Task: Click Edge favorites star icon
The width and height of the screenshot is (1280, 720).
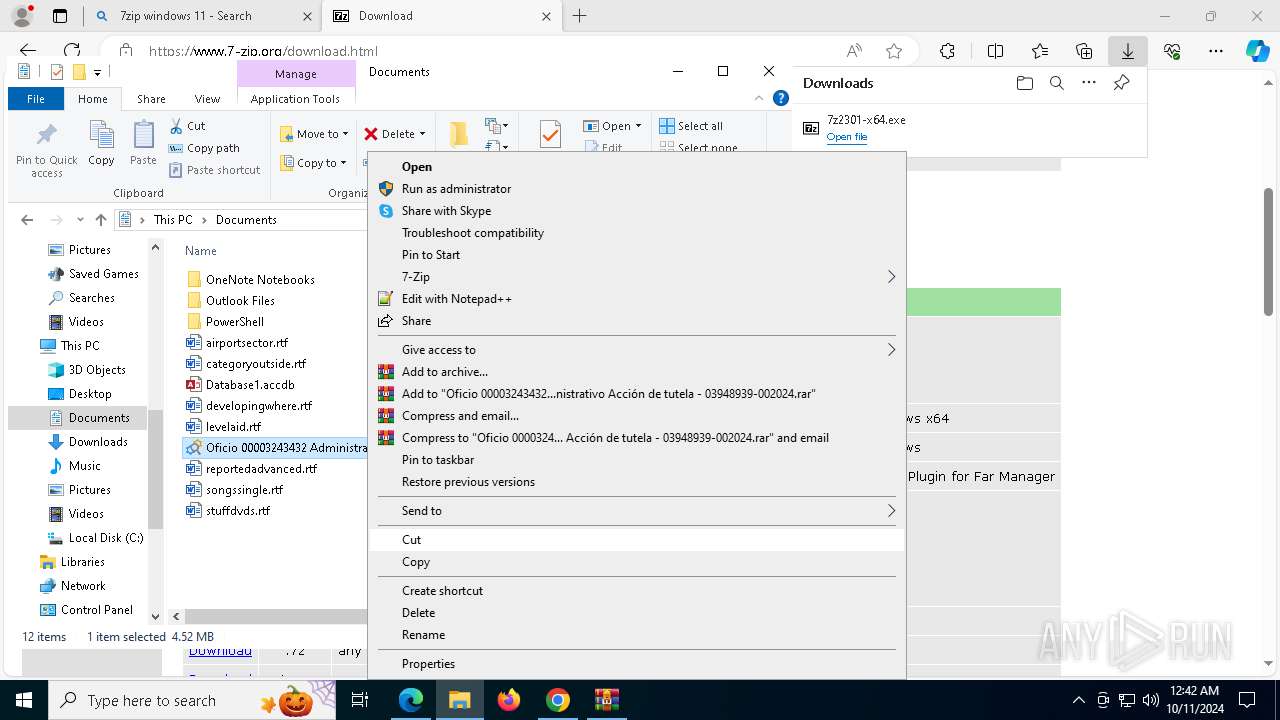Action: coord(894,51)
